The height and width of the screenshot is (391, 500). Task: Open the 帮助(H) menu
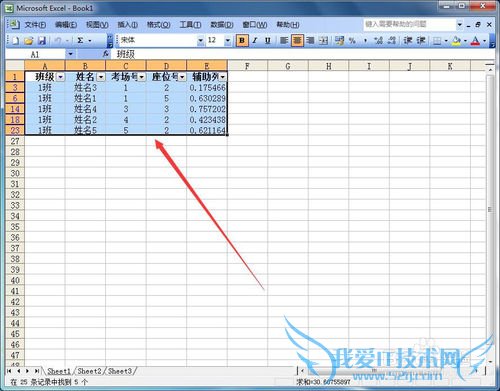tap(288, 25)
